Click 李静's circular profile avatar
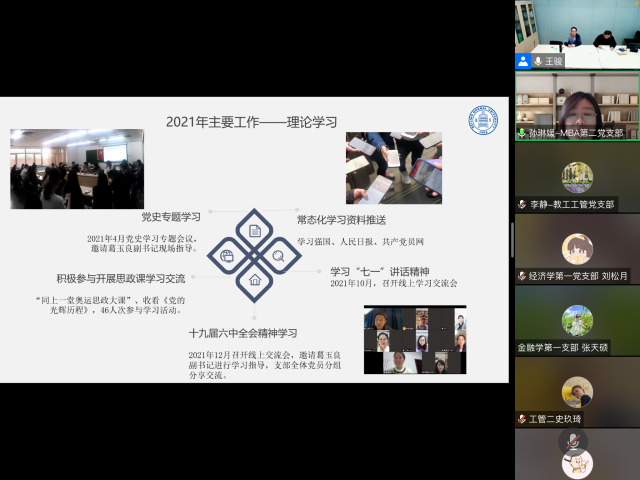 577,177
